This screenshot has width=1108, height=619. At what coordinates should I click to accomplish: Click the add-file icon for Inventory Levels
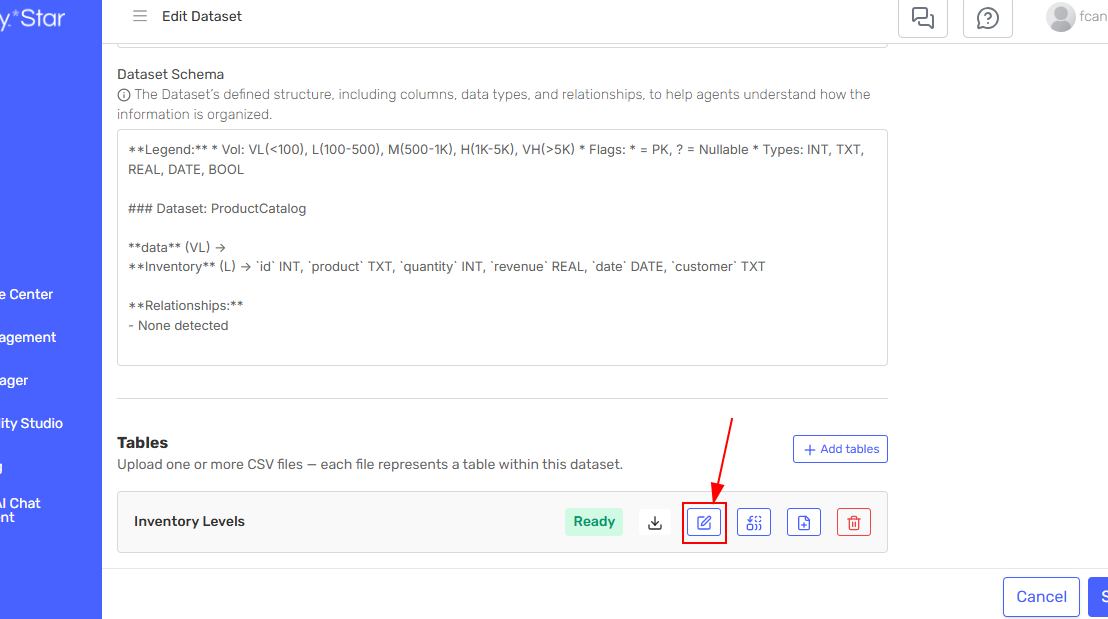click(804, 522)
